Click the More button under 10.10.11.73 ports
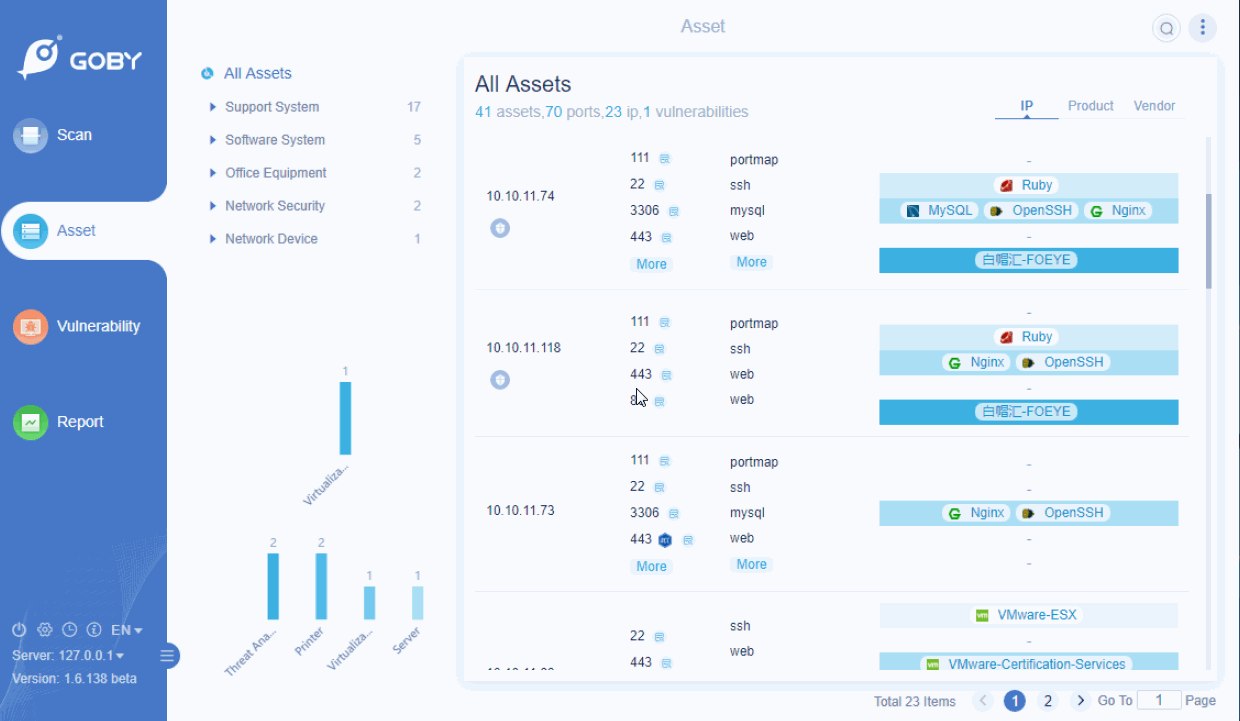1240x721 pixels. coord(651,566)
